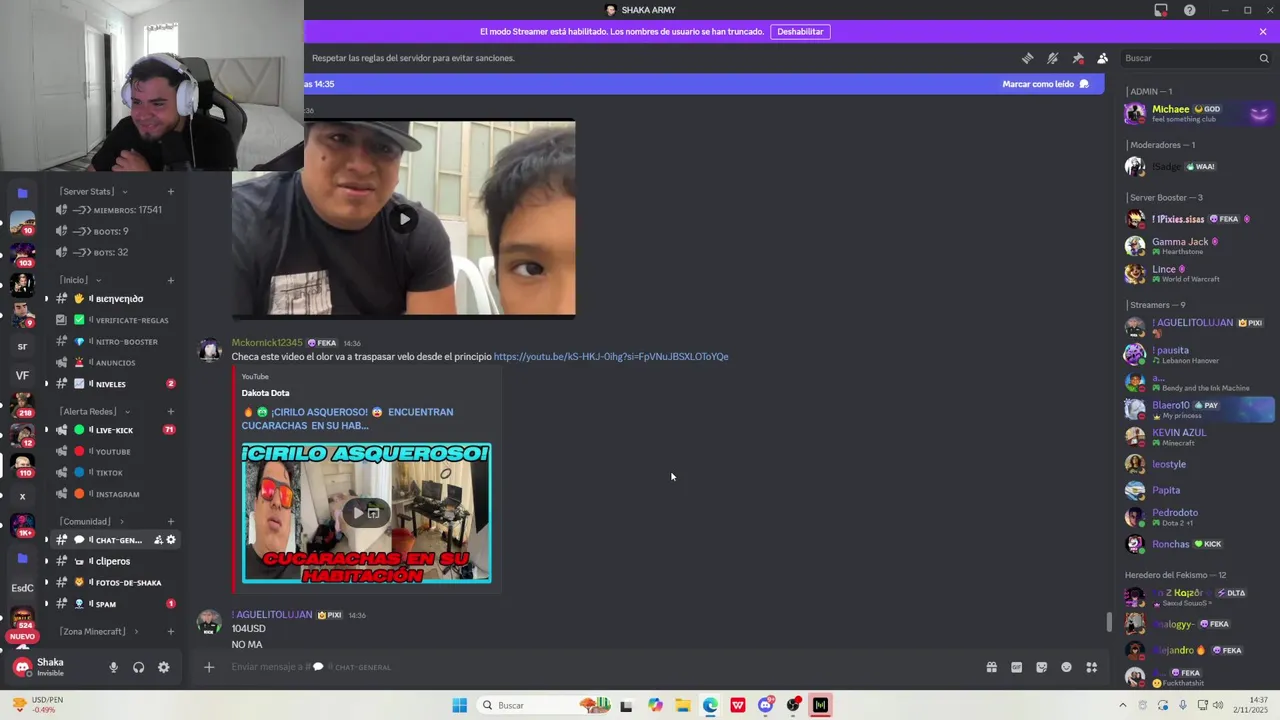Image resolution: width=1280 pixels, height=720 pixels.
Task: Expand threads arrow beside bienvenido channel
Action: (46, 299)
